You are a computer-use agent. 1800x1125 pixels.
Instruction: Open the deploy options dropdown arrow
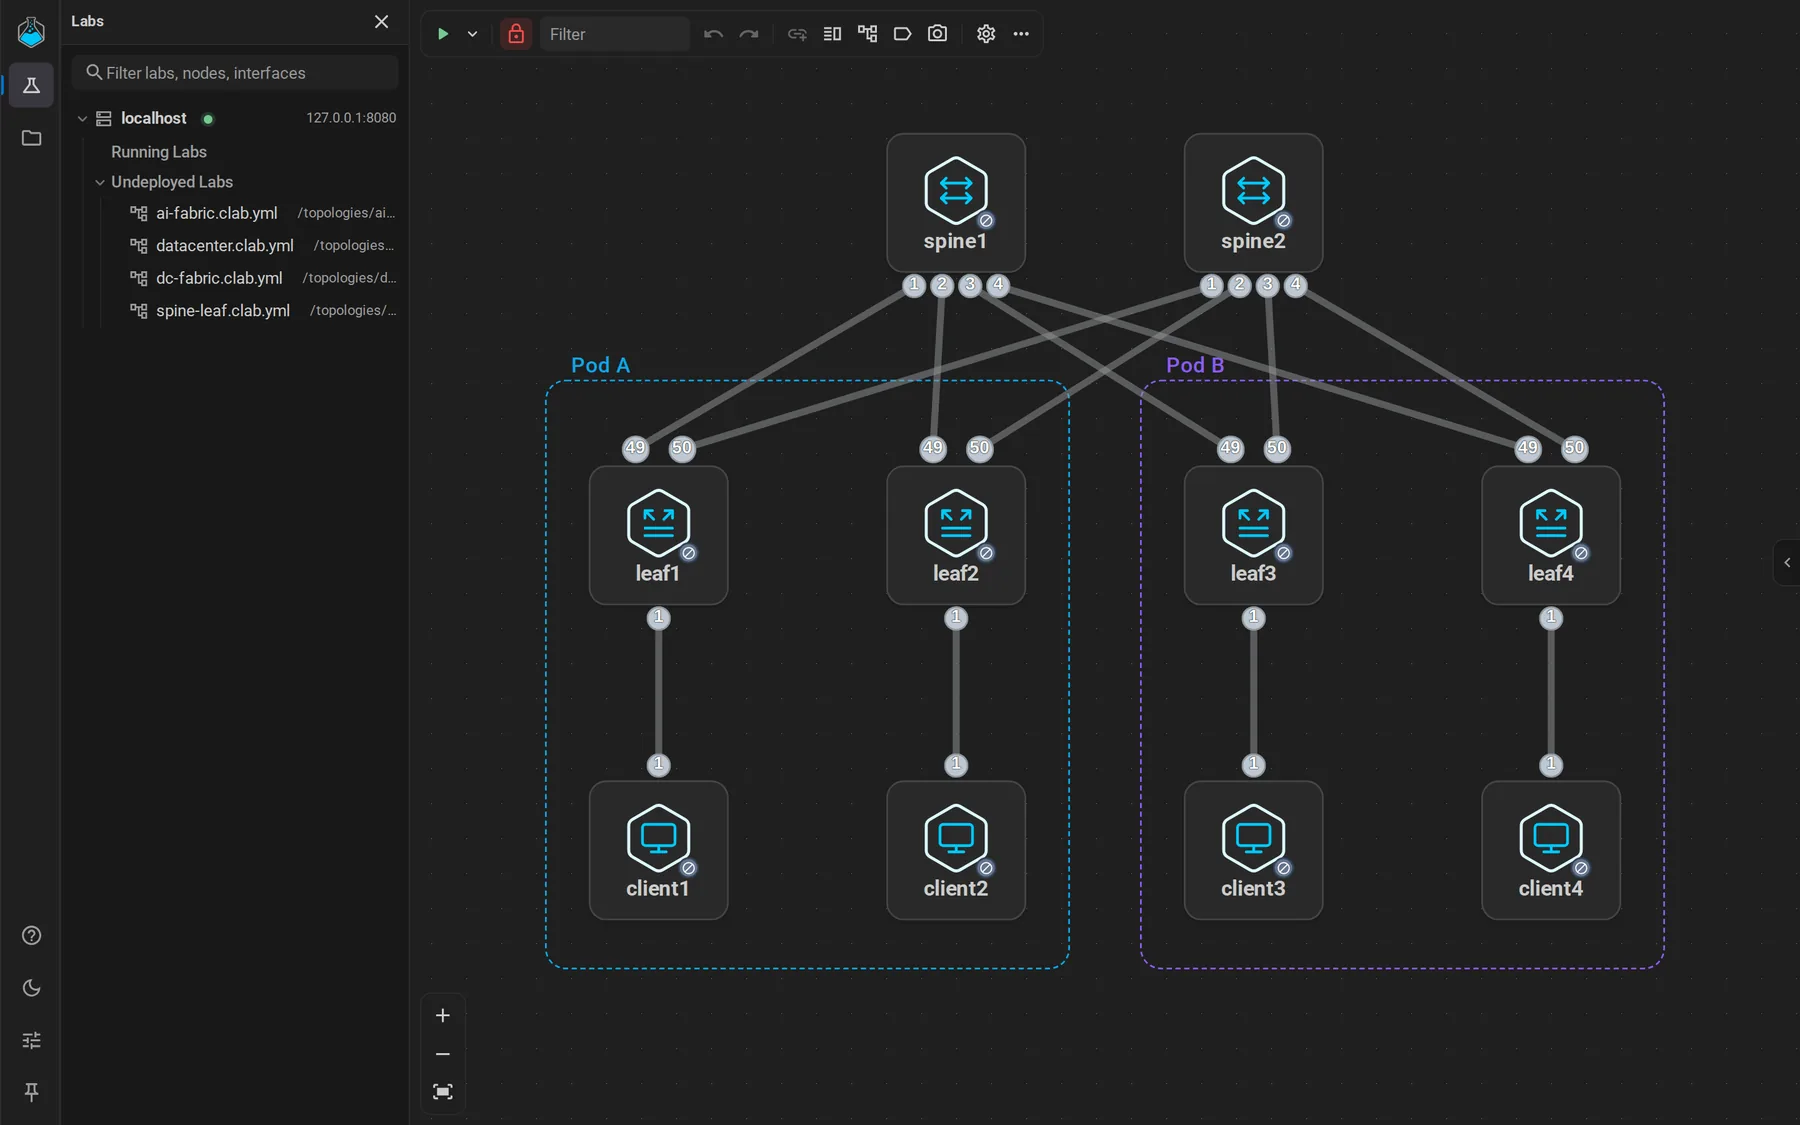pos(472,34)
